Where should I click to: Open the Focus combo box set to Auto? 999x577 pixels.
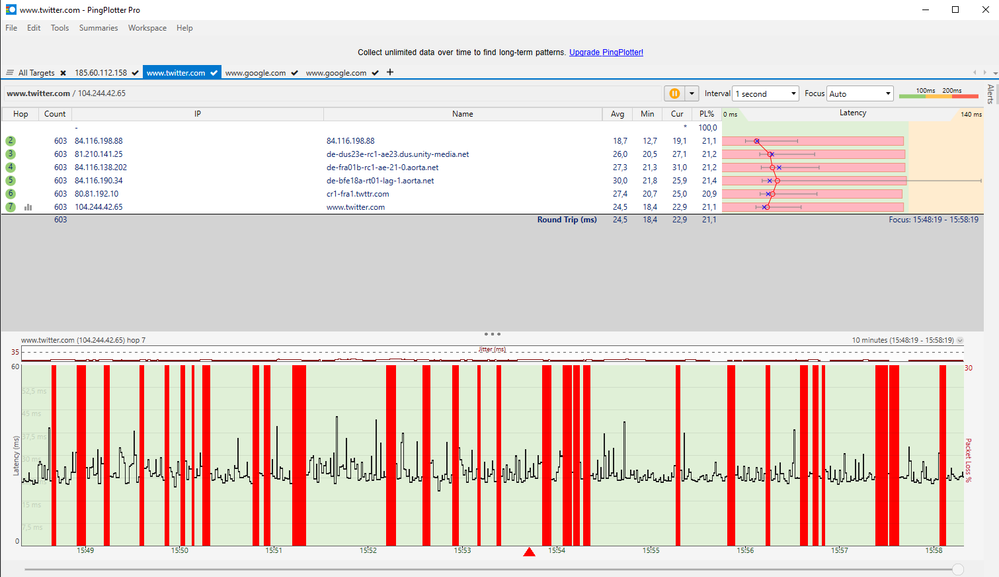click(x=859, y=94)
